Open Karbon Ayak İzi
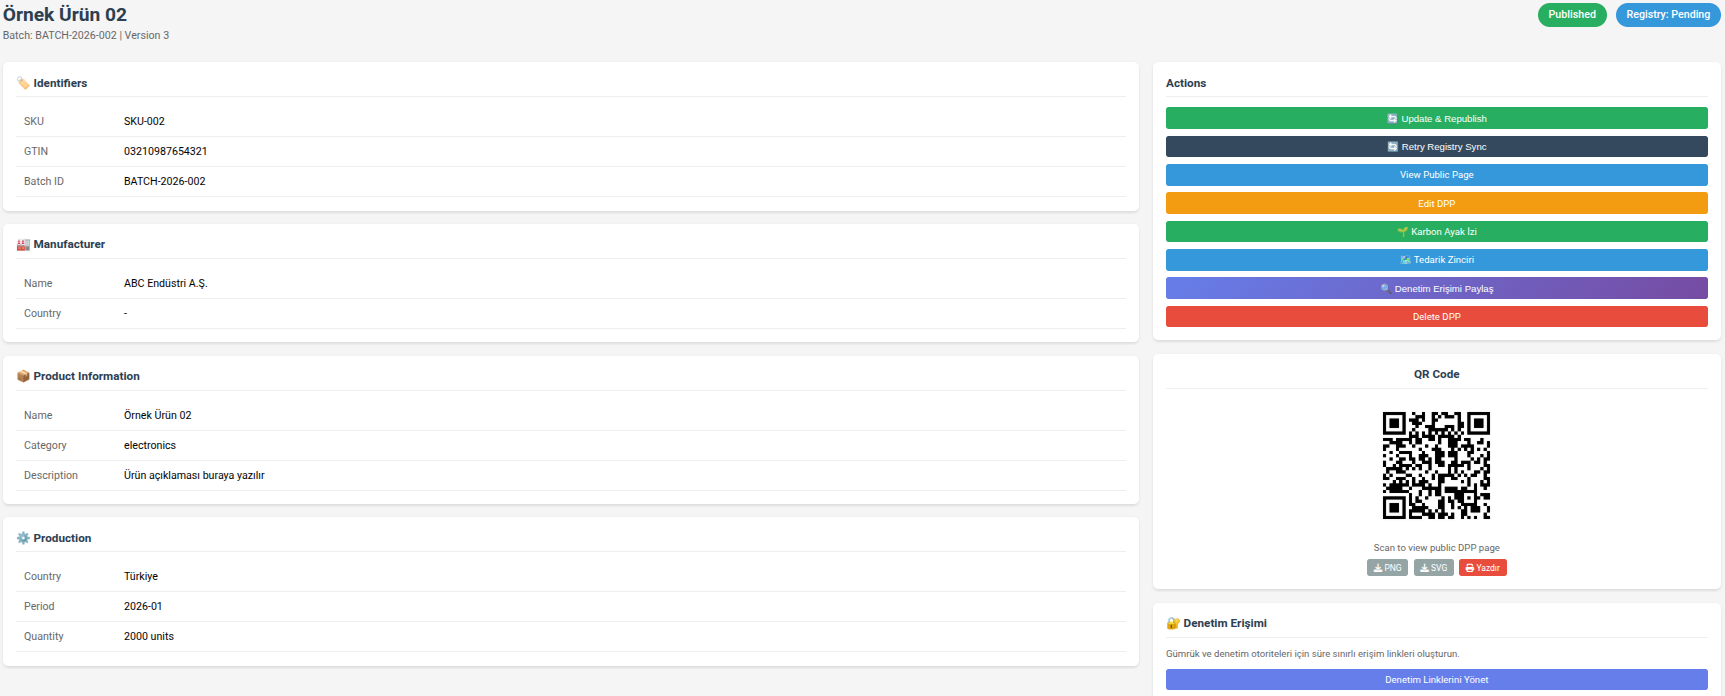Image resolution: width=1725 pixels, height=696 pixels. (x=1436, y=231)
